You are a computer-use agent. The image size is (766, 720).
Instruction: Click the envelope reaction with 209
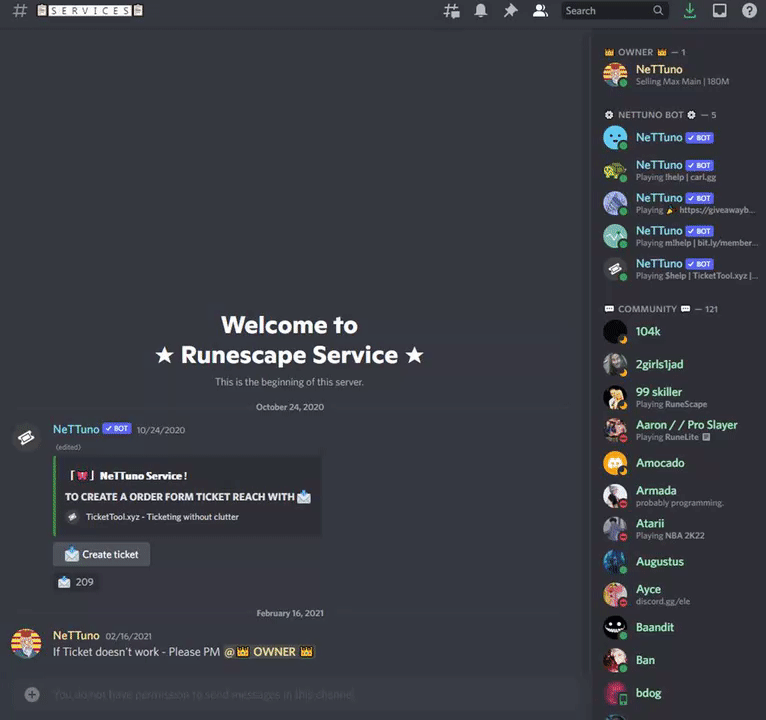pyautogui.click(x=76, y=582)
